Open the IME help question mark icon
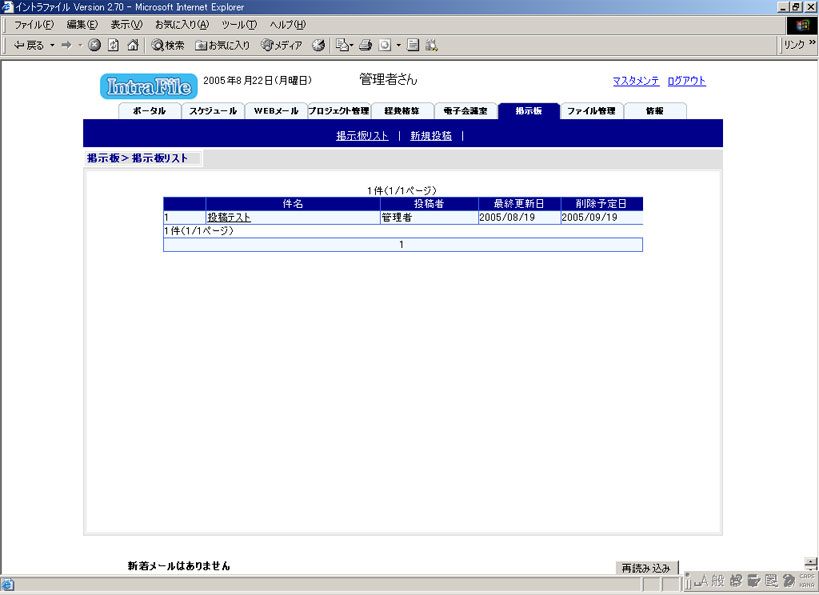The height and width of the screenshot is (595, 819). pos(789,580)
